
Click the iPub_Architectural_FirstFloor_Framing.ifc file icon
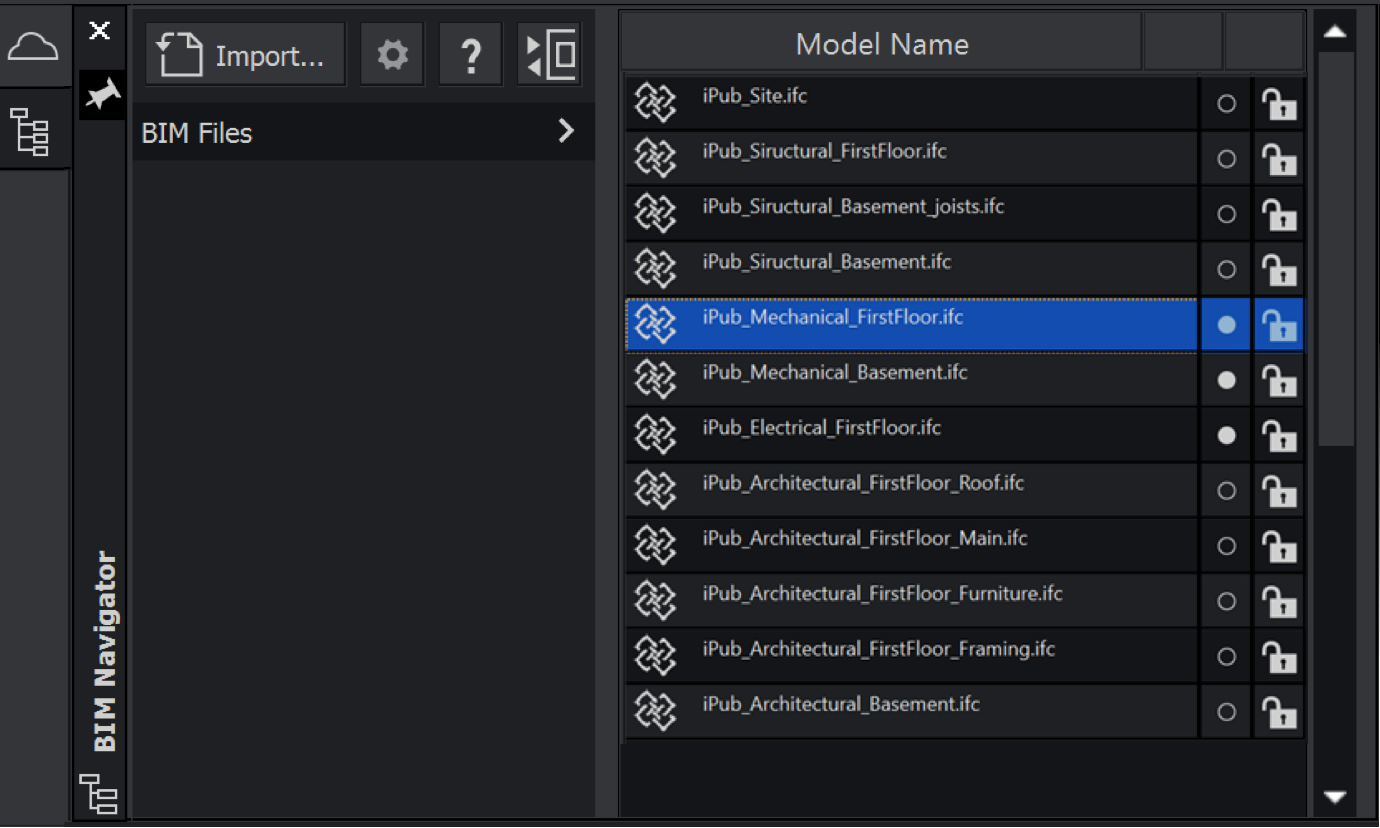pos(656,656)
